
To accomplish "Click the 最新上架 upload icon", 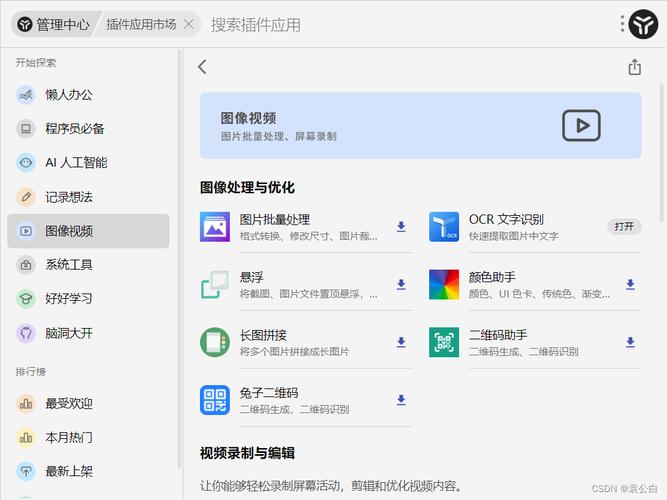I will tap(26, 471).
